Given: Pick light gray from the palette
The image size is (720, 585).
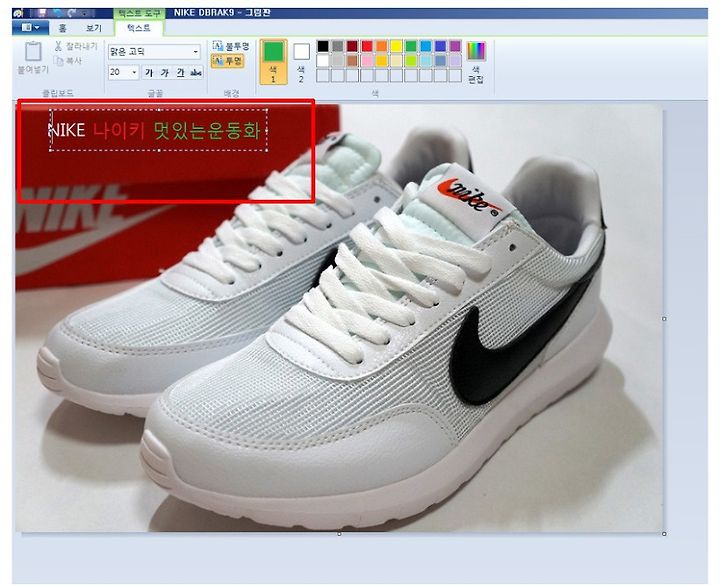Looking at the screenshot, I should pyautogui.click(x=338, y=61).
